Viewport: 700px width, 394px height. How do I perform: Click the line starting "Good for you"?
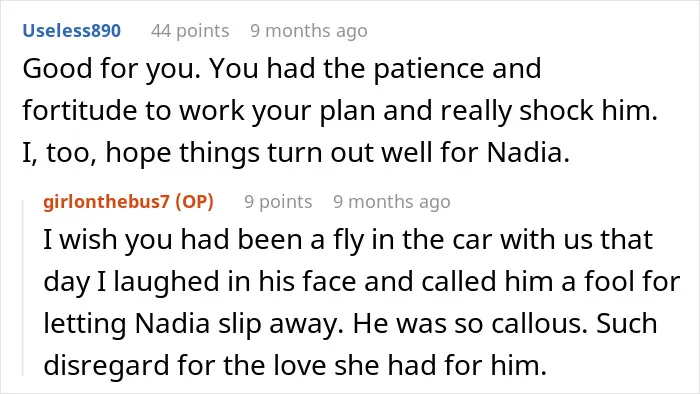(282, 69)
